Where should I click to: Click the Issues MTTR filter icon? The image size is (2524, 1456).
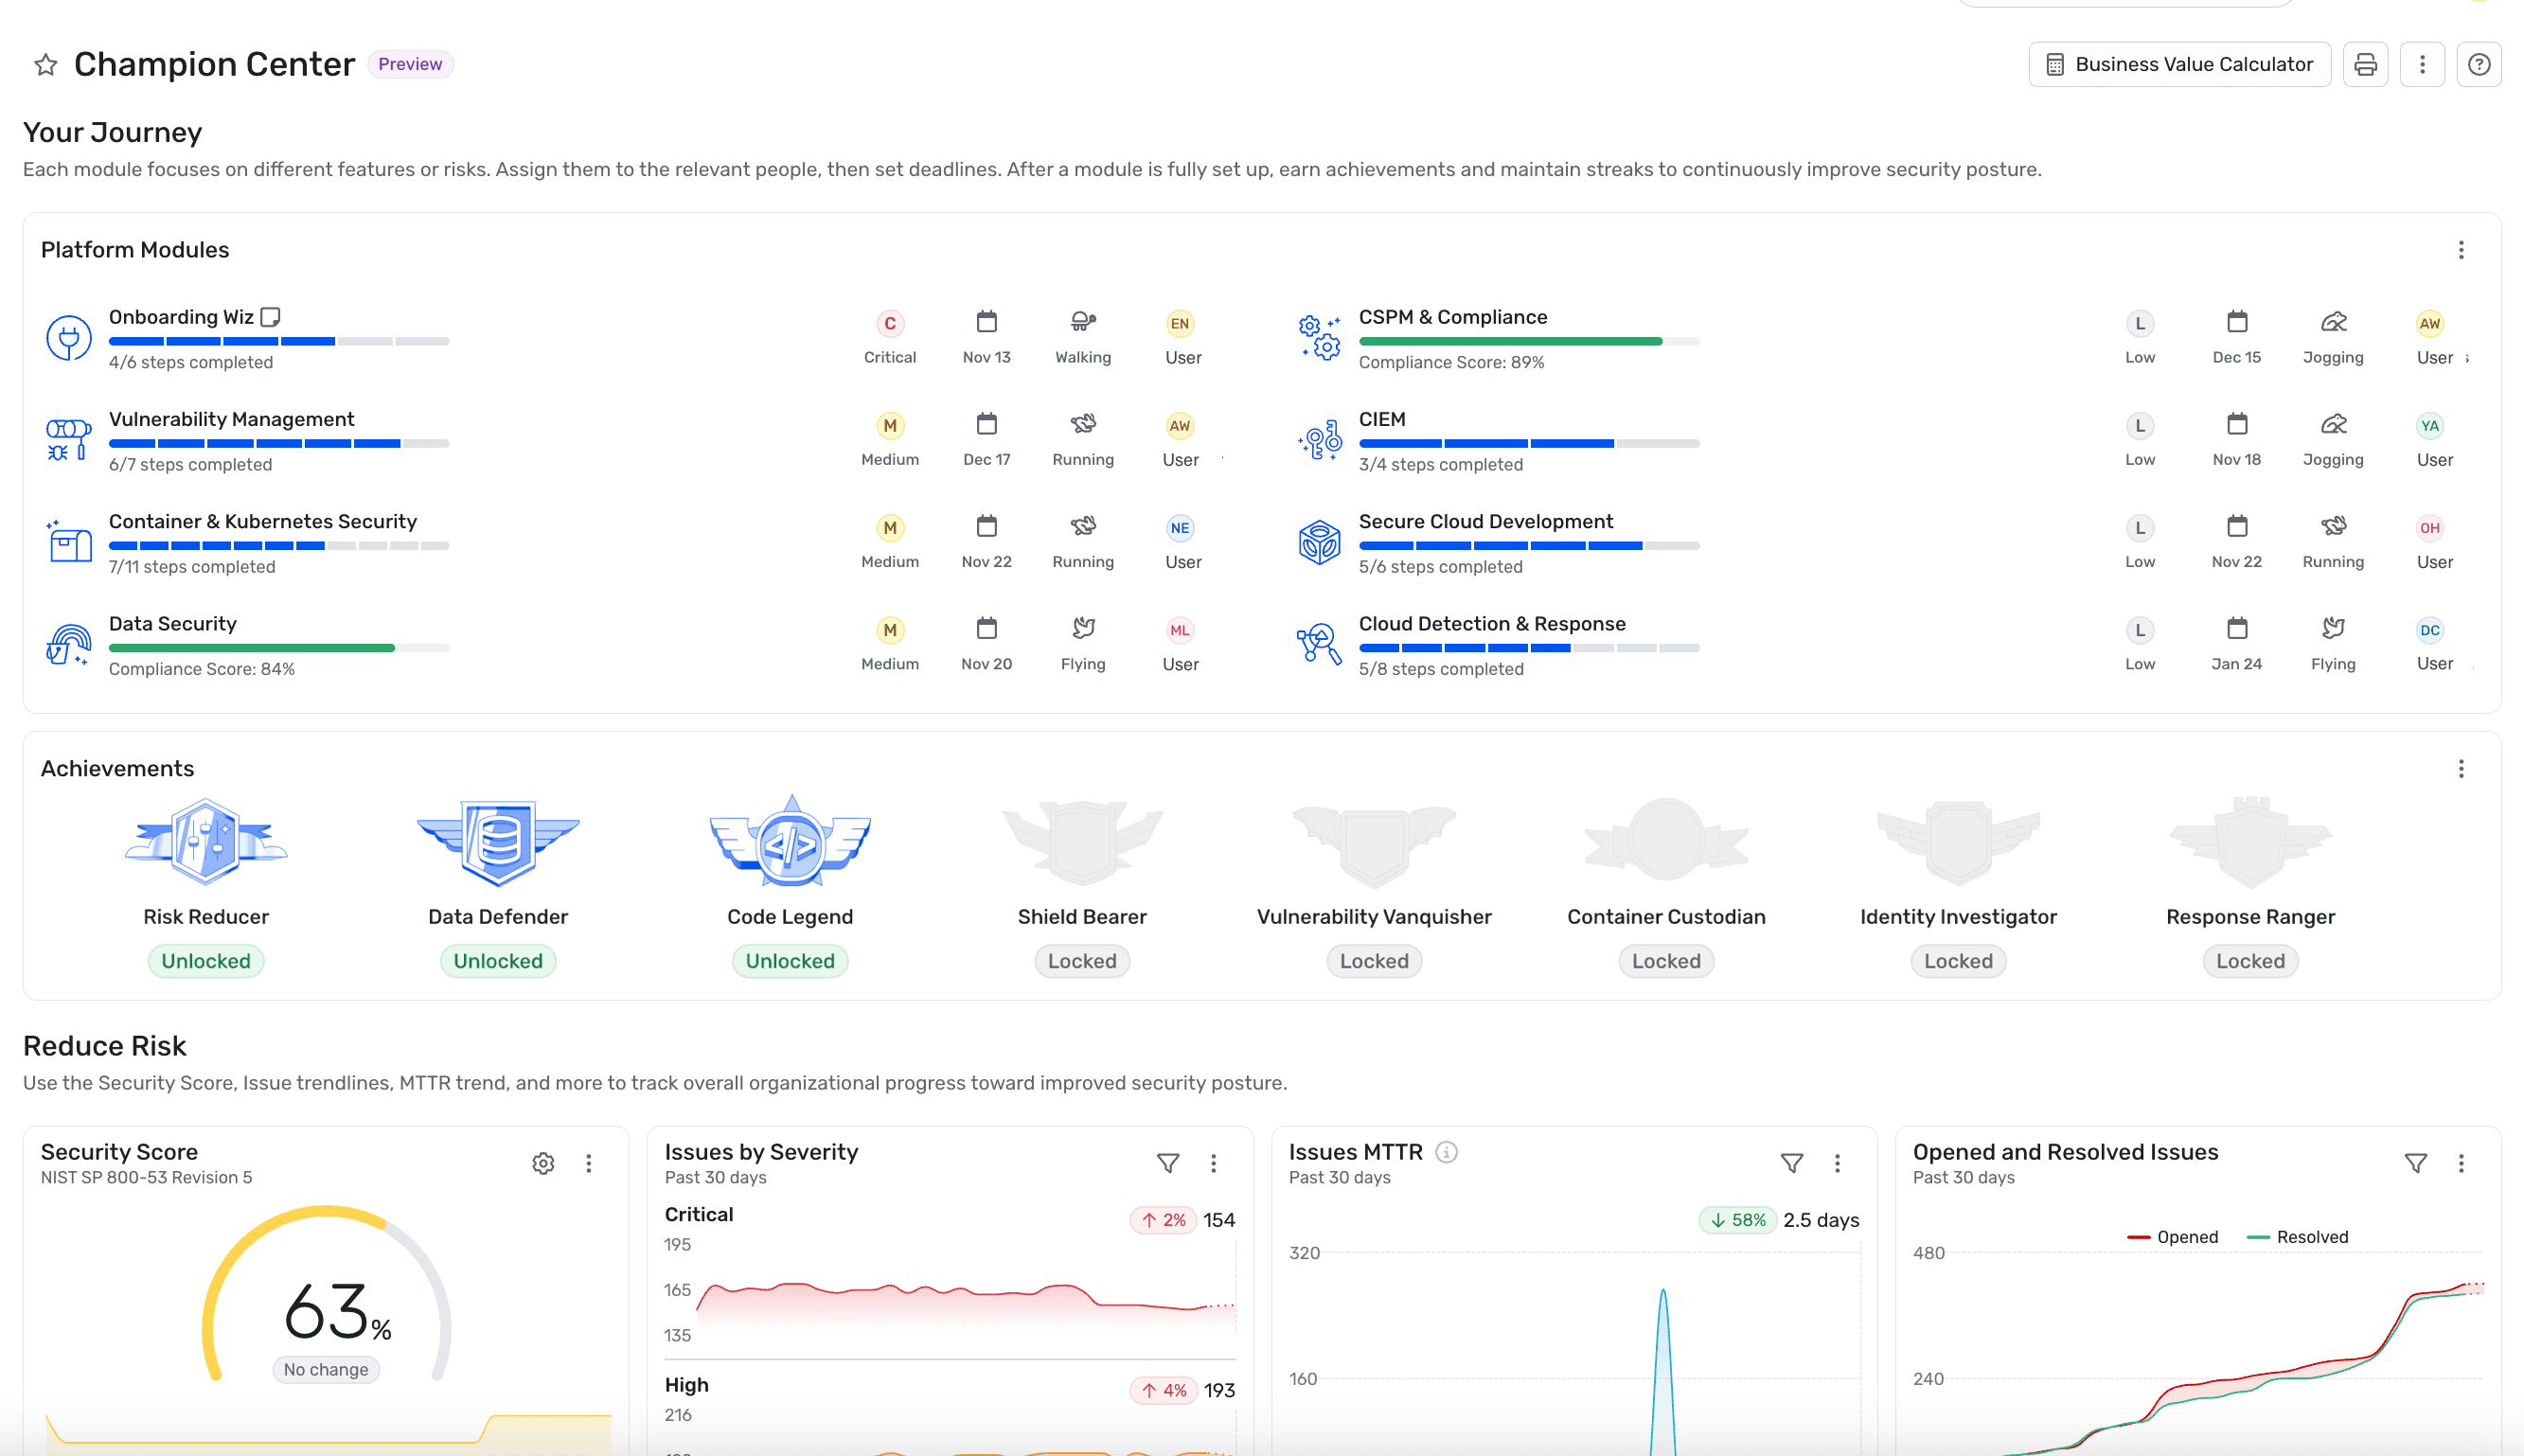[1792, 1163]
